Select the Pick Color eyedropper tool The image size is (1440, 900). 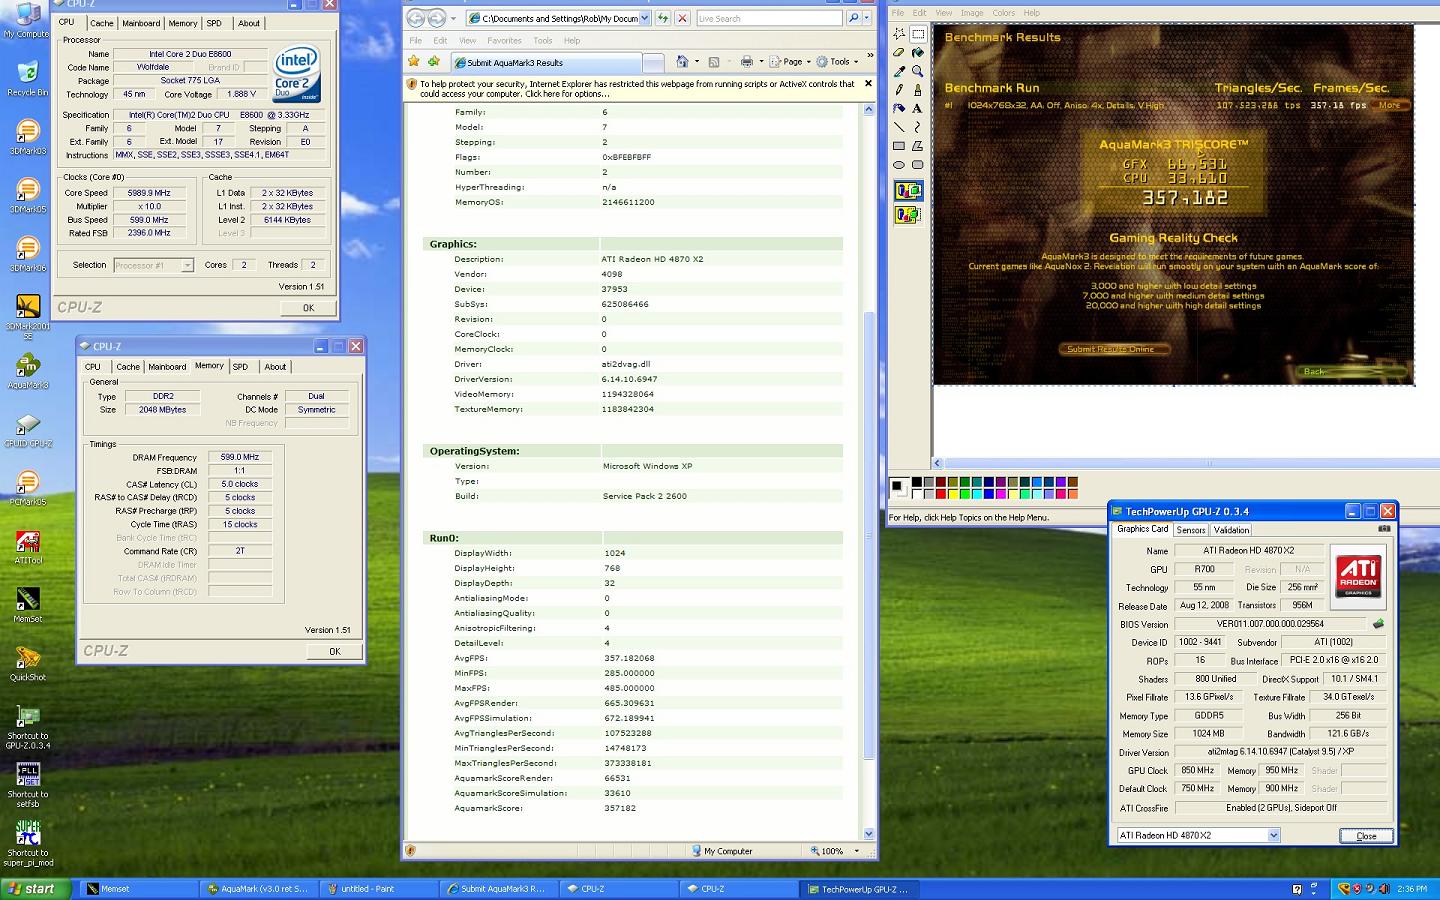click(x=899, y=71)
